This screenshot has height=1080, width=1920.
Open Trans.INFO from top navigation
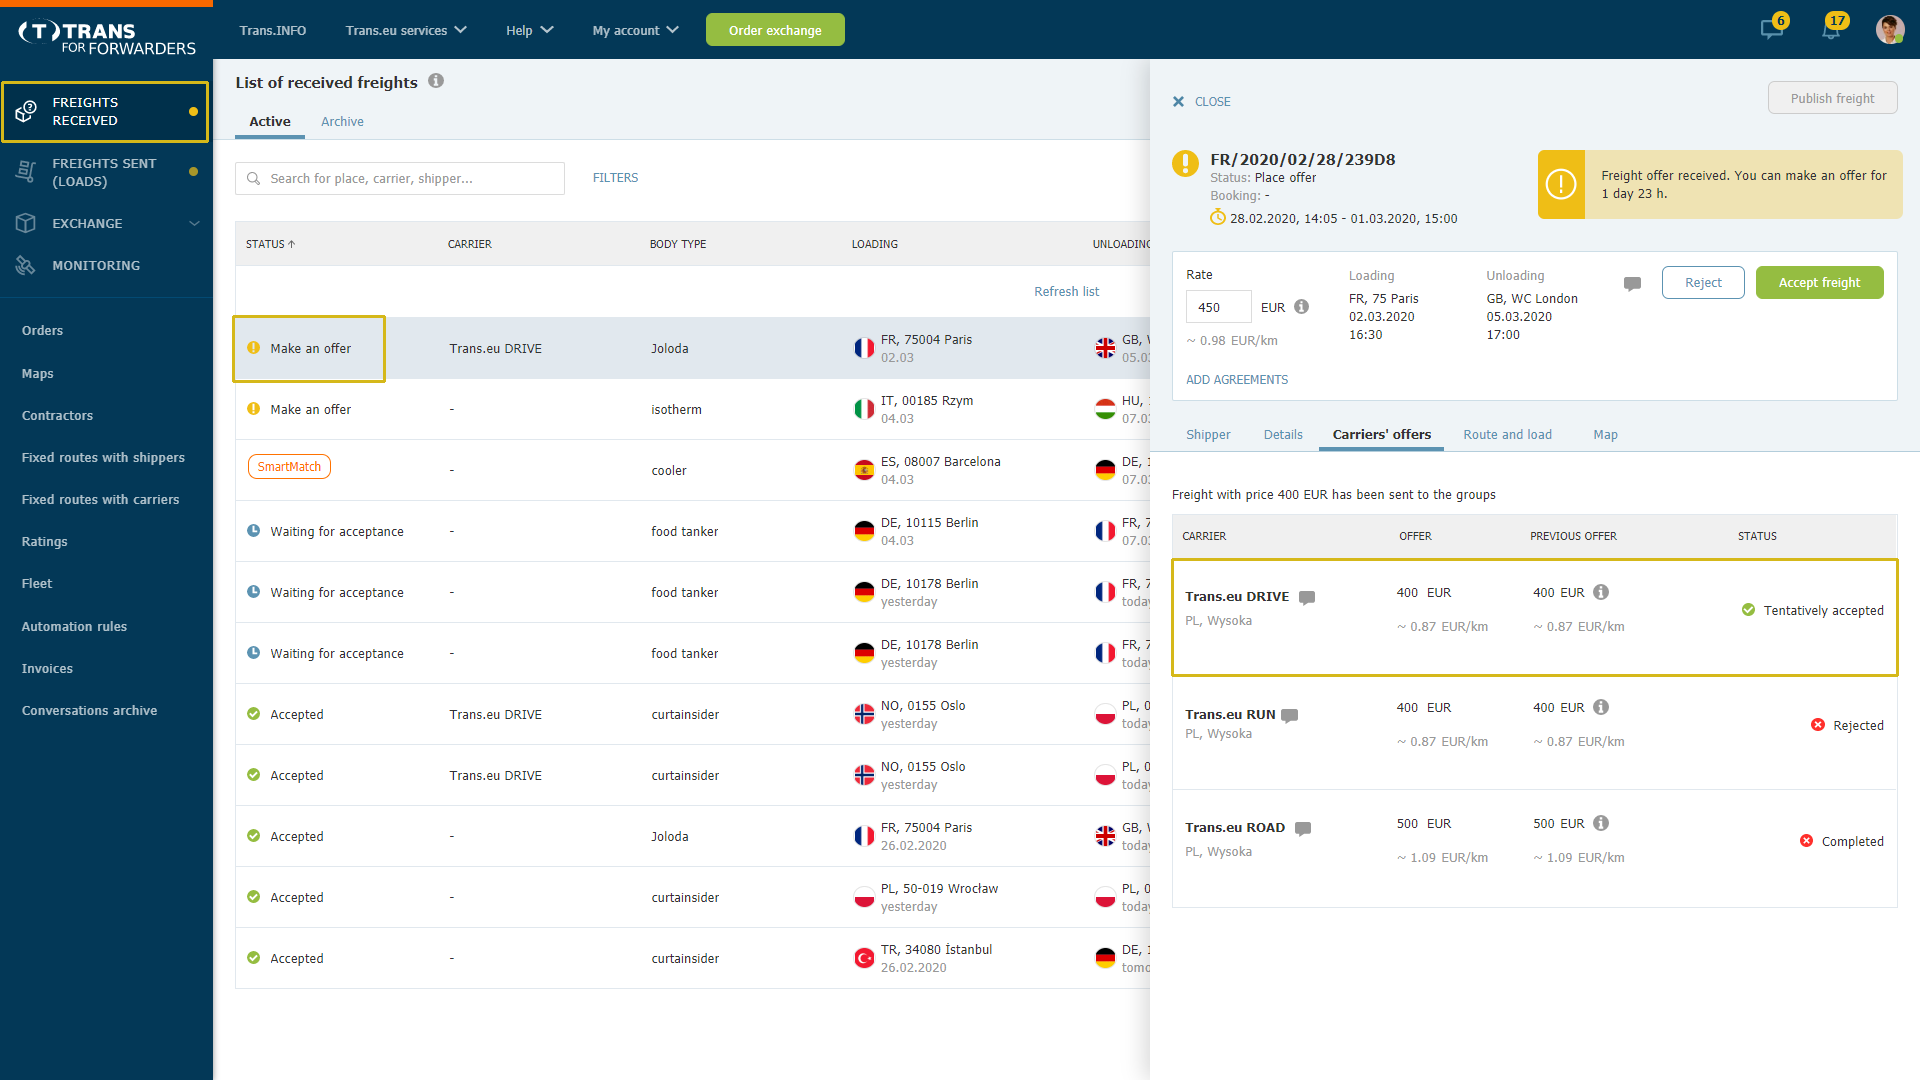[273, 30]
